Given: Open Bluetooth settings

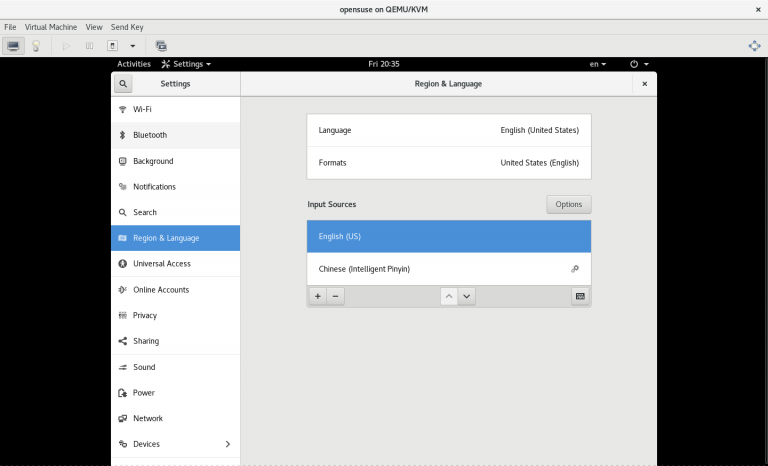Looking at the screenshot, I should tap(175, 135).
